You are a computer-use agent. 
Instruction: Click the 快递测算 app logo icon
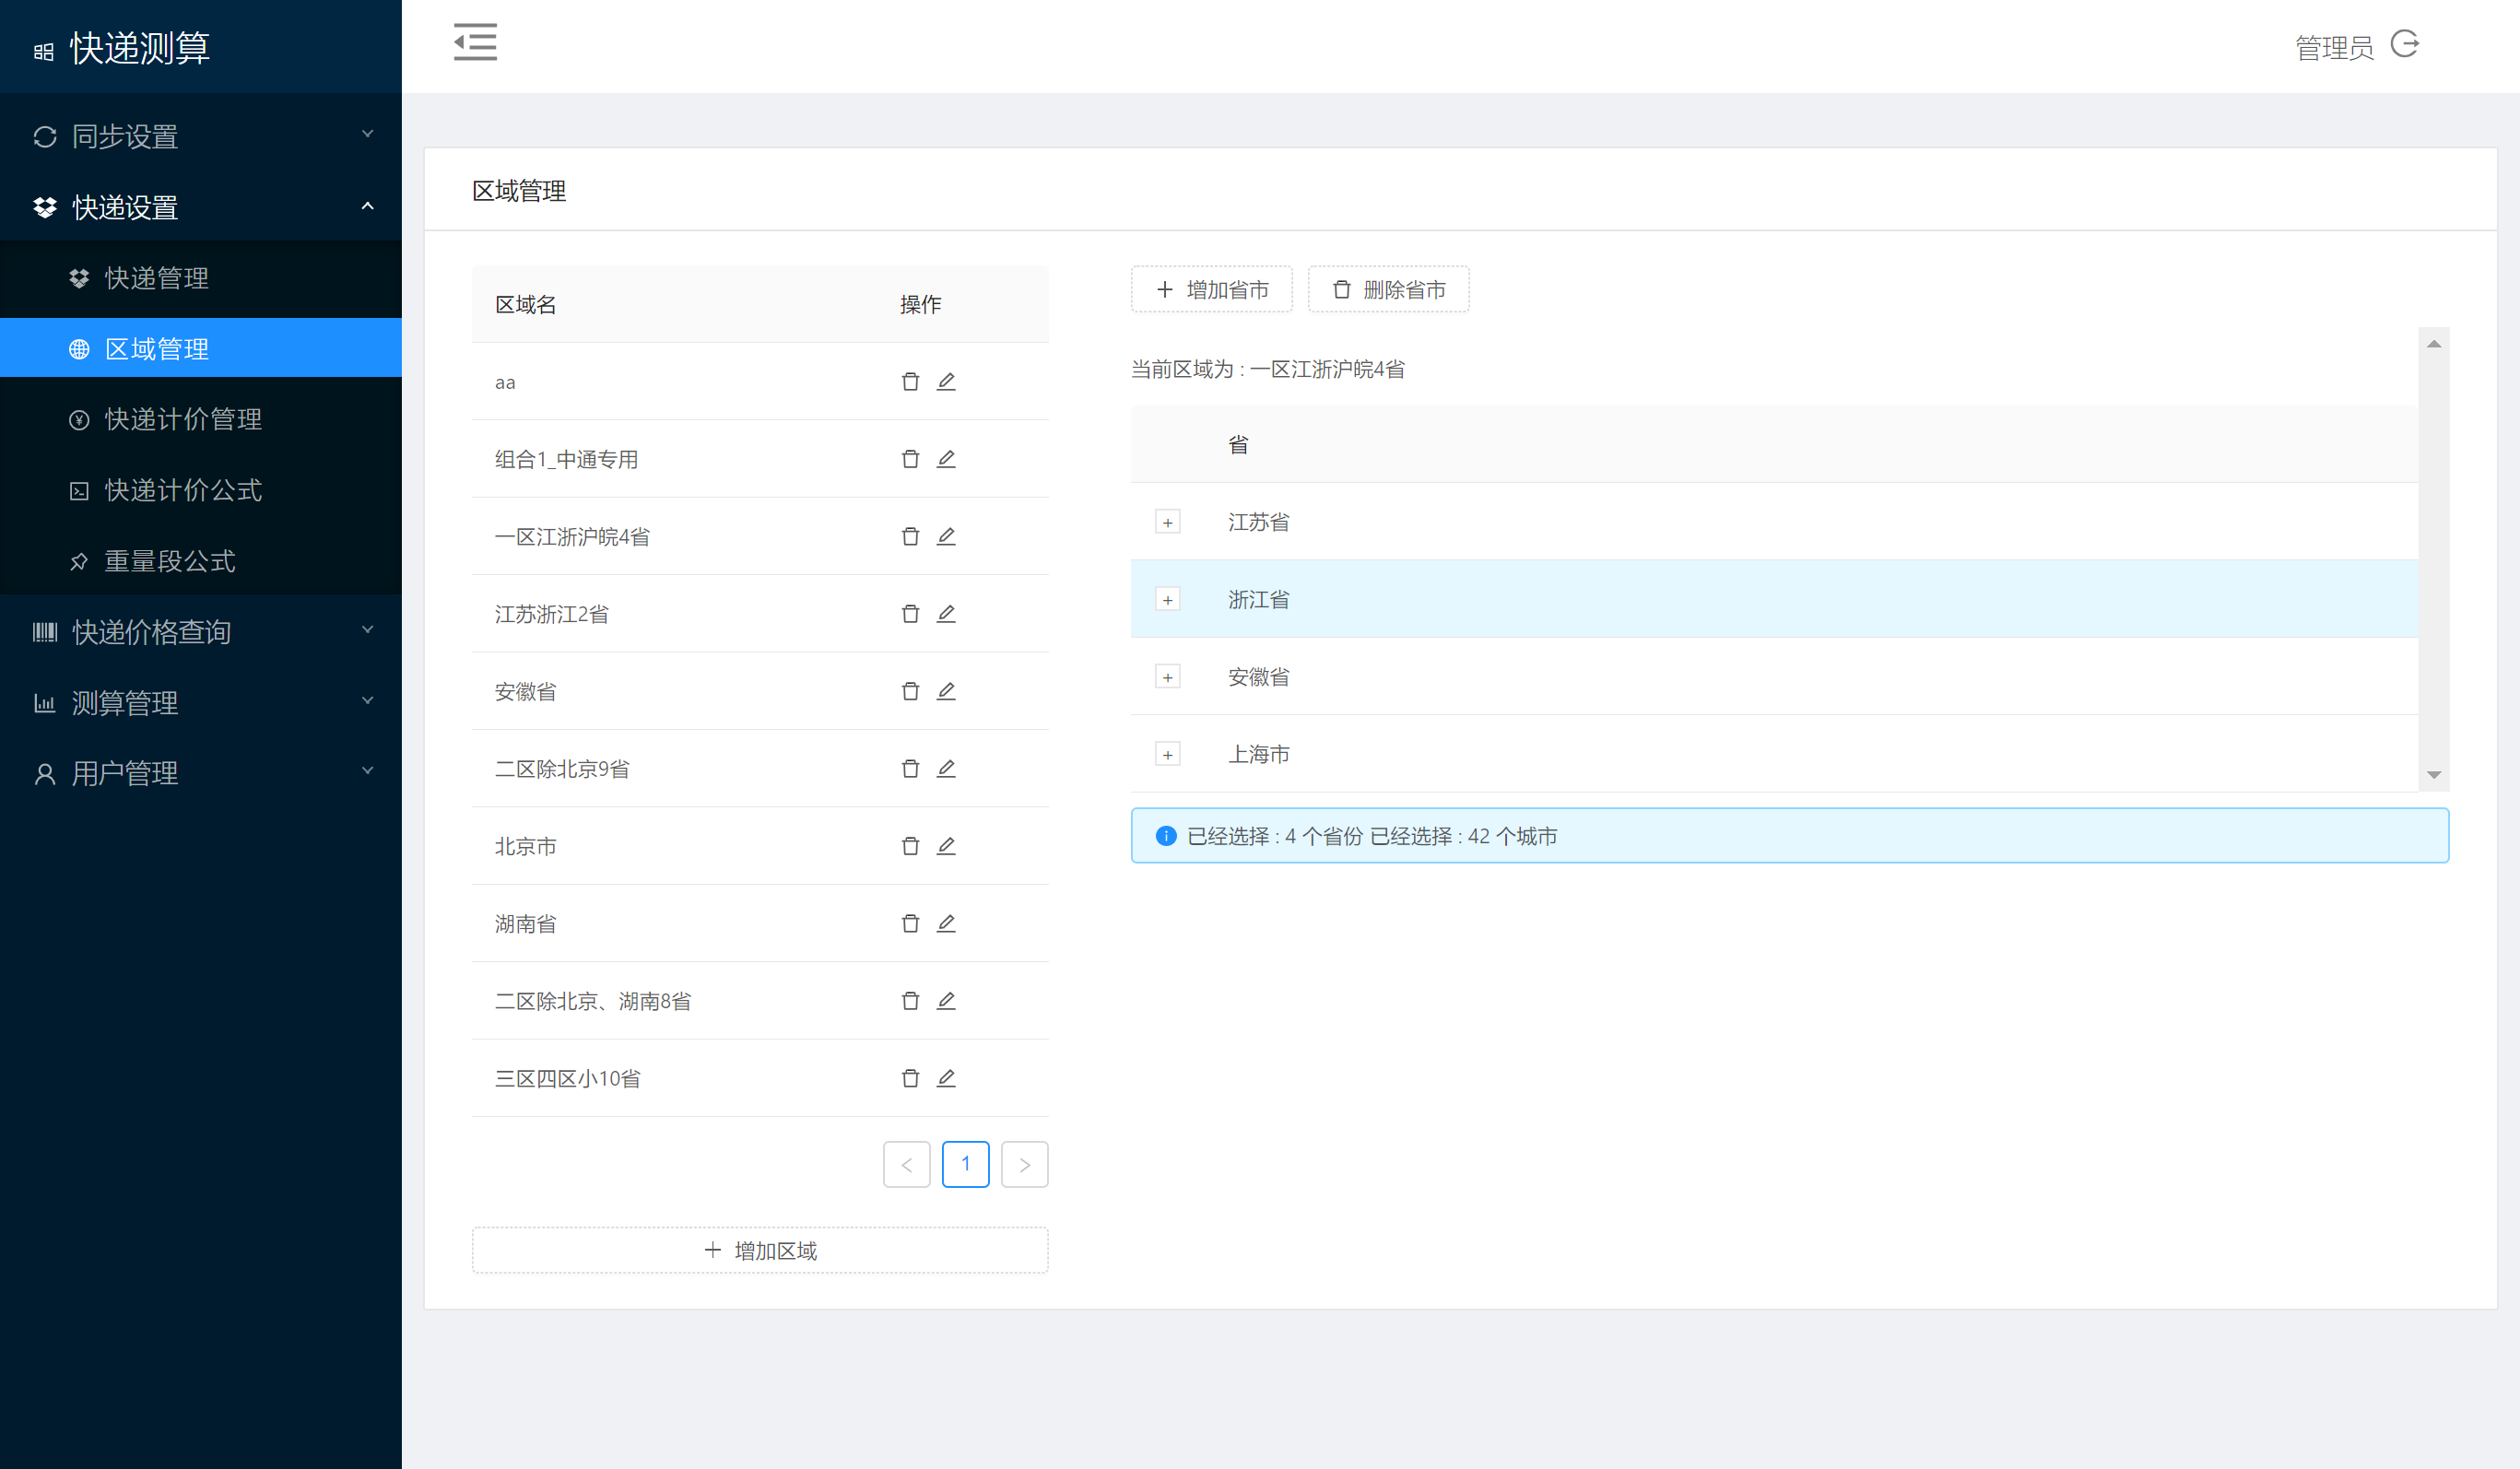point(43,51)
